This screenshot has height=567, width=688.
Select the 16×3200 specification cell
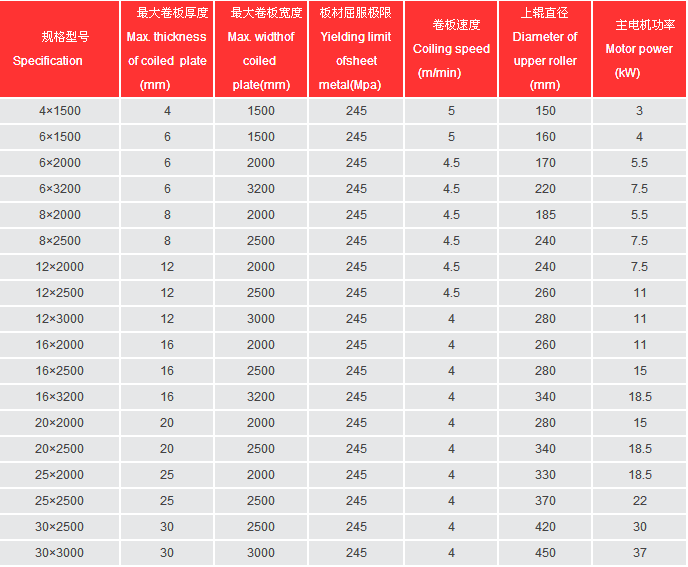click(60, 397)
